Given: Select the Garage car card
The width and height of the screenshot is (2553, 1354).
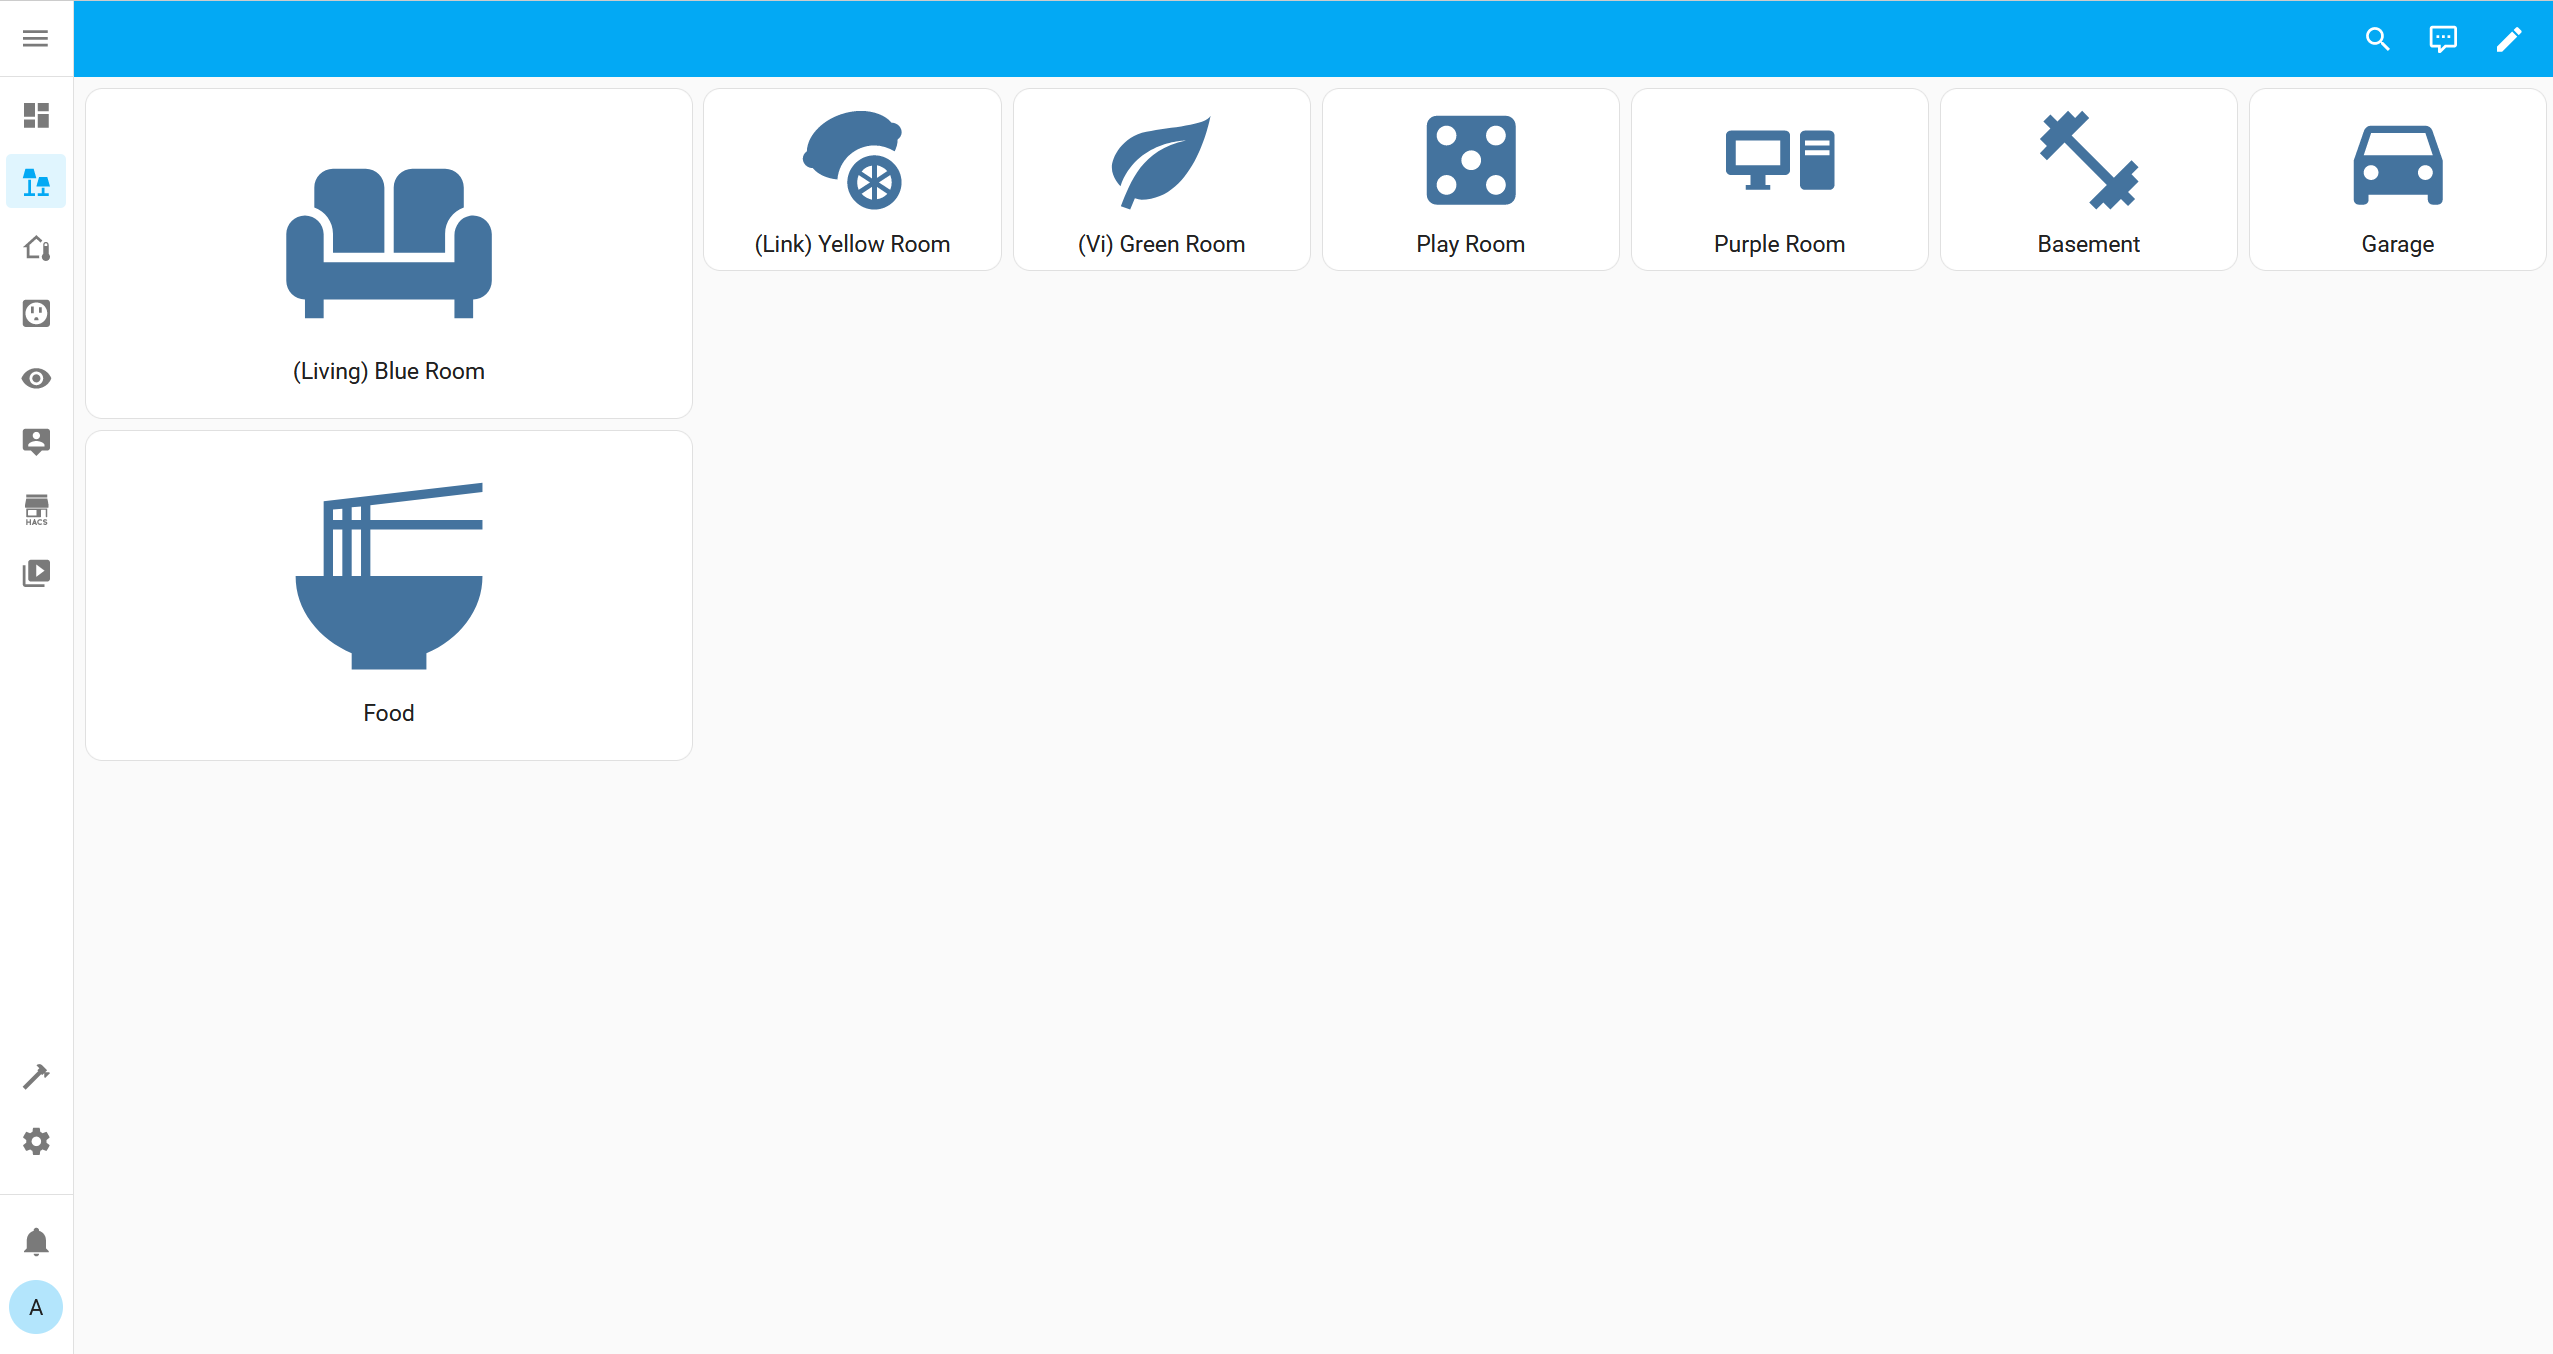Looking at the screenshot, I should pos(2397,180).
